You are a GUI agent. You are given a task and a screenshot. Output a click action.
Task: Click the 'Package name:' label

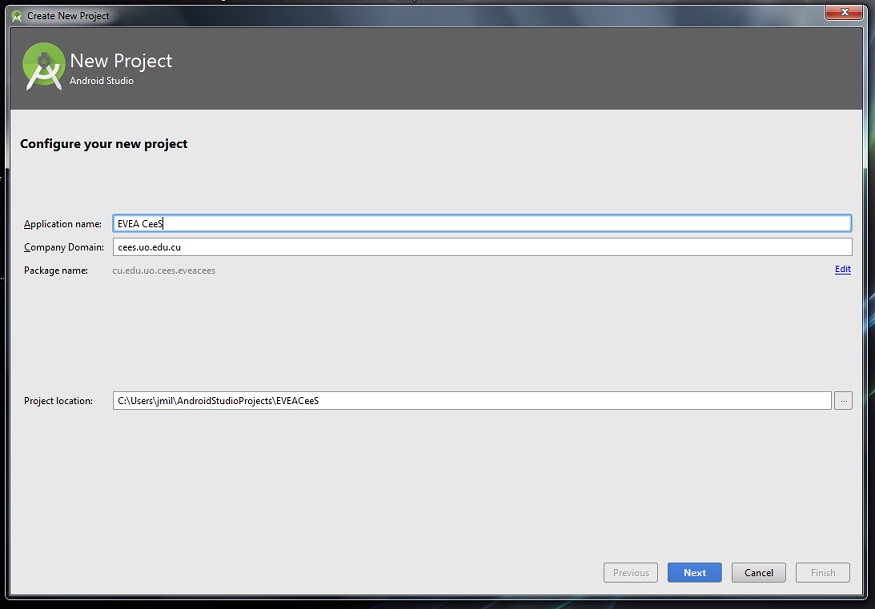click(x=56, y=270)
